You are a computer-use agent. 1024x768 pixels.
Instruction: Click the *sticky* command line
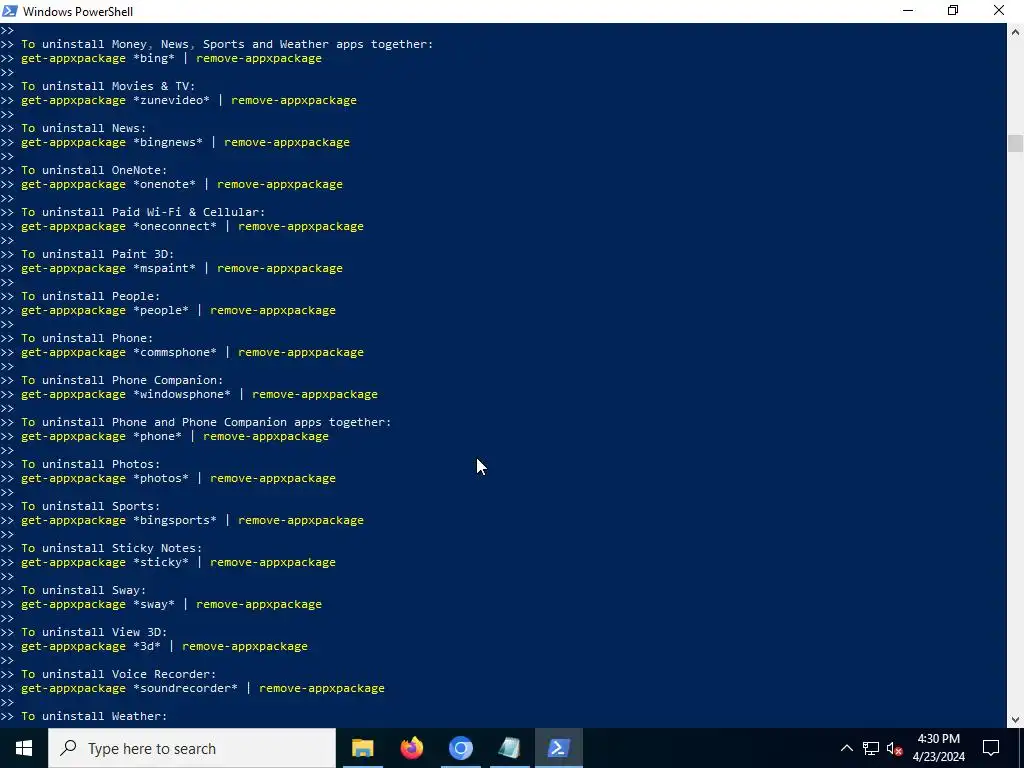click(x=178, y=562)
